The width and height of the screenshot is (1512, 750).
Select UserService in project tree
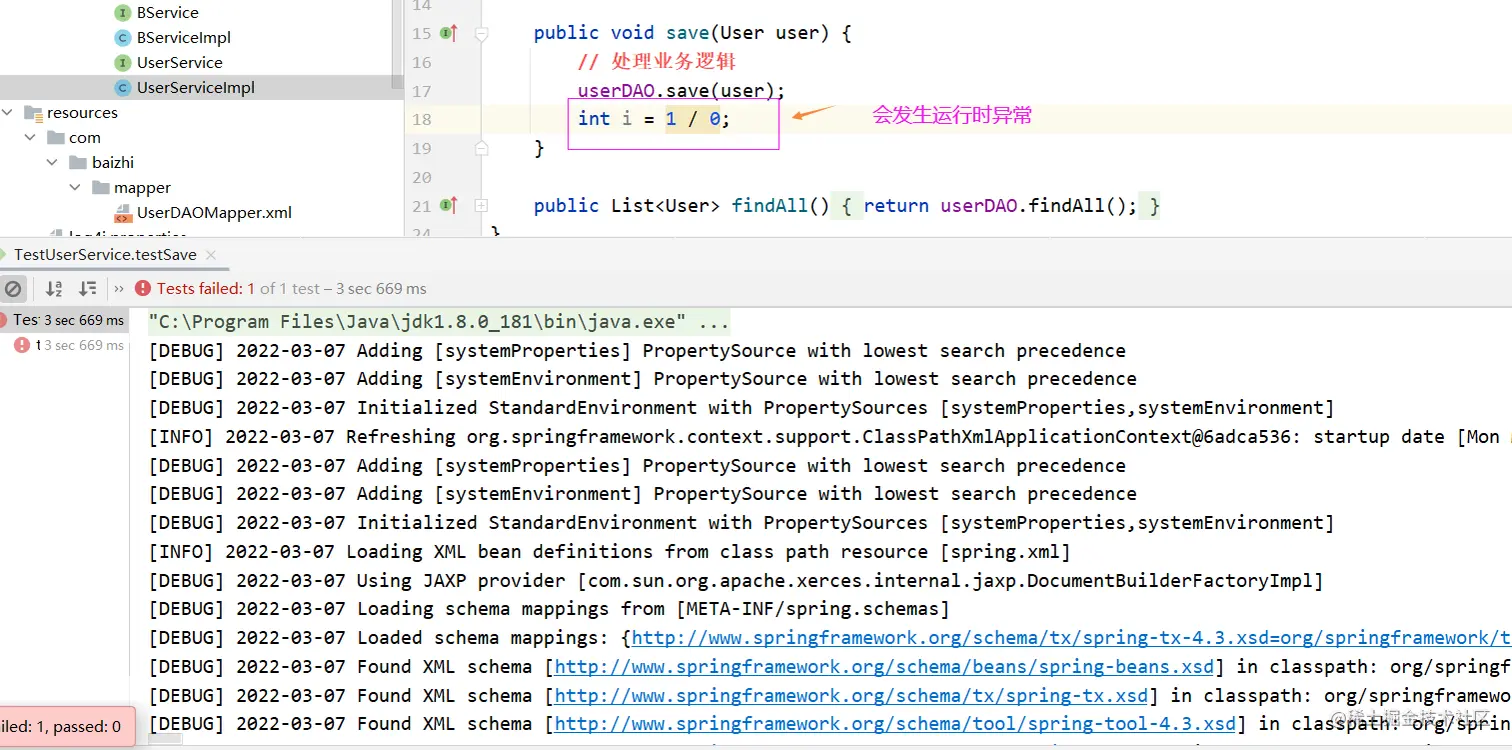click(x=180, y=63)
